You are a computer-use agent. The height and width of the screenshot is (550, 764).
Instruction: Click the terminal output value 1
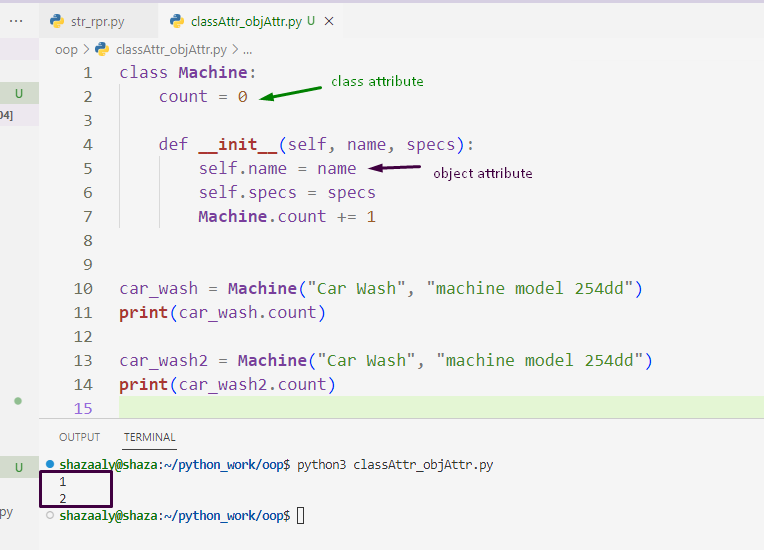click(62, 482)
